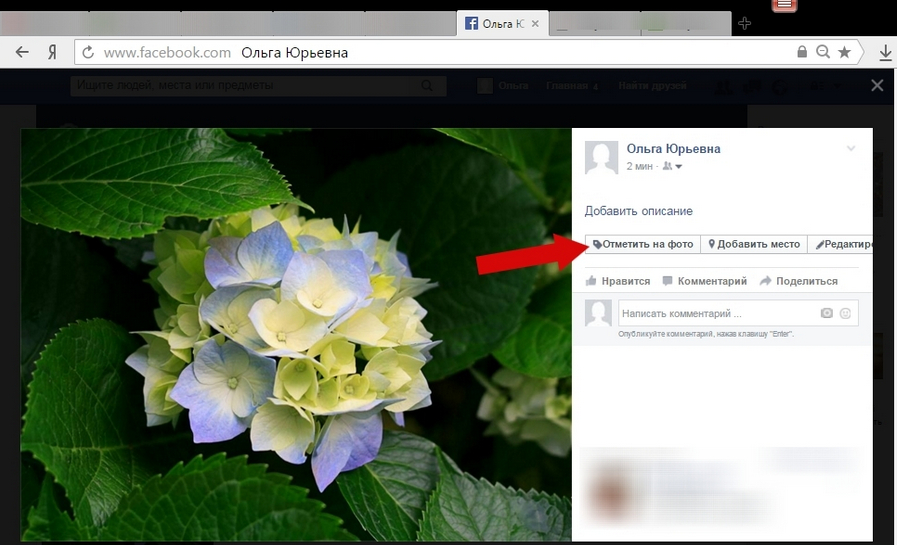Image resolution: width=897 pixels, height=545 pixels.
Task: Share the photo via Поделиться
Action: [799, 281]
